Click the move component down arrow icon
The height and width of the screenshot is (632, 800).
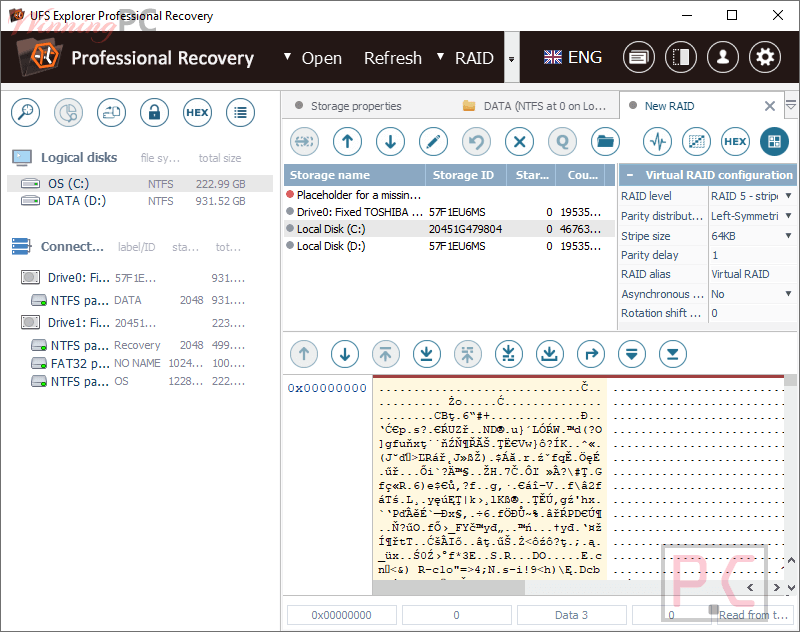tap(391, 141)
